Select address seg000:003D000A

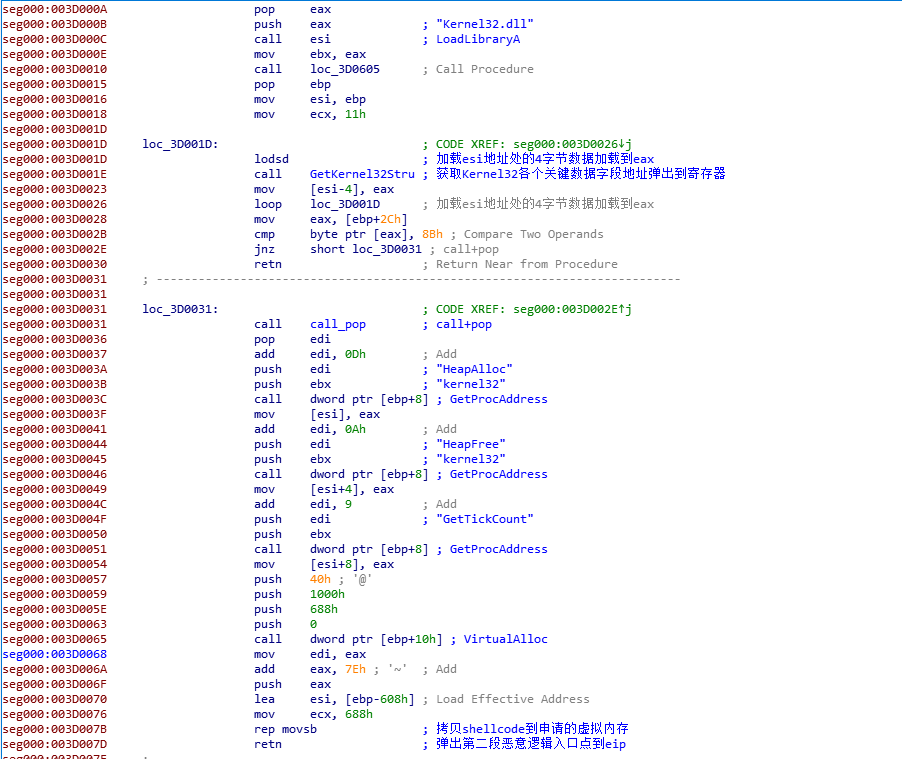(55, 9)
